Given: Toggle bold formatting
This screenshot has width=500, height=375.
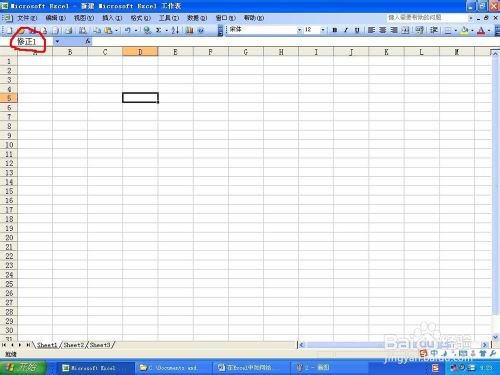Looking at the screenshot, I should coord(335,30).
